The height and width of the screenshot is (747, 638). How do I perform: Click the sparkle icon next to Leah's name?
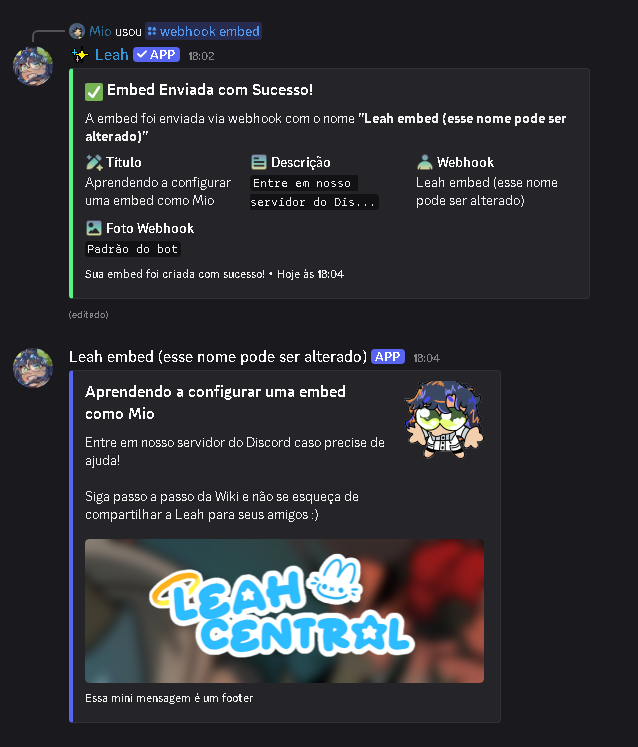pyautogui.click(x=80, y=55)
